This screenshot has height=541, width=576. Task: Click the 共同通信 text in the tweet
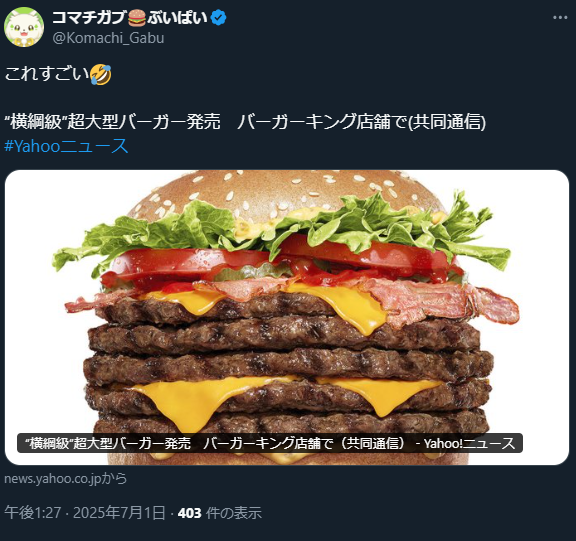(x=447, y=122)
